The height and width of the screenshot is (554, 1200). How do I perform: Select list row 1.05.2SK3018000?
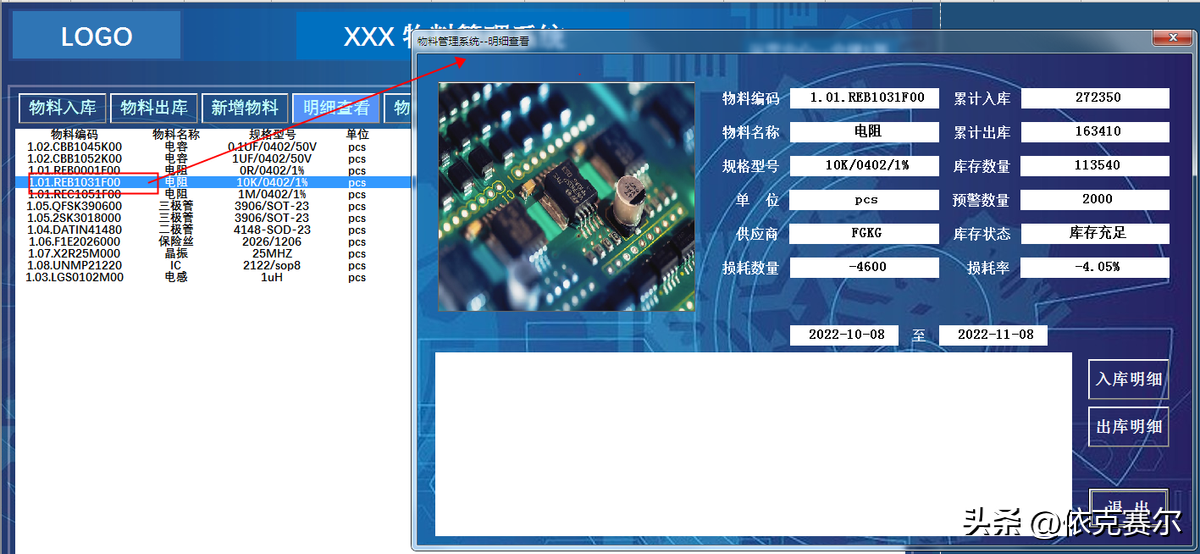214,218
